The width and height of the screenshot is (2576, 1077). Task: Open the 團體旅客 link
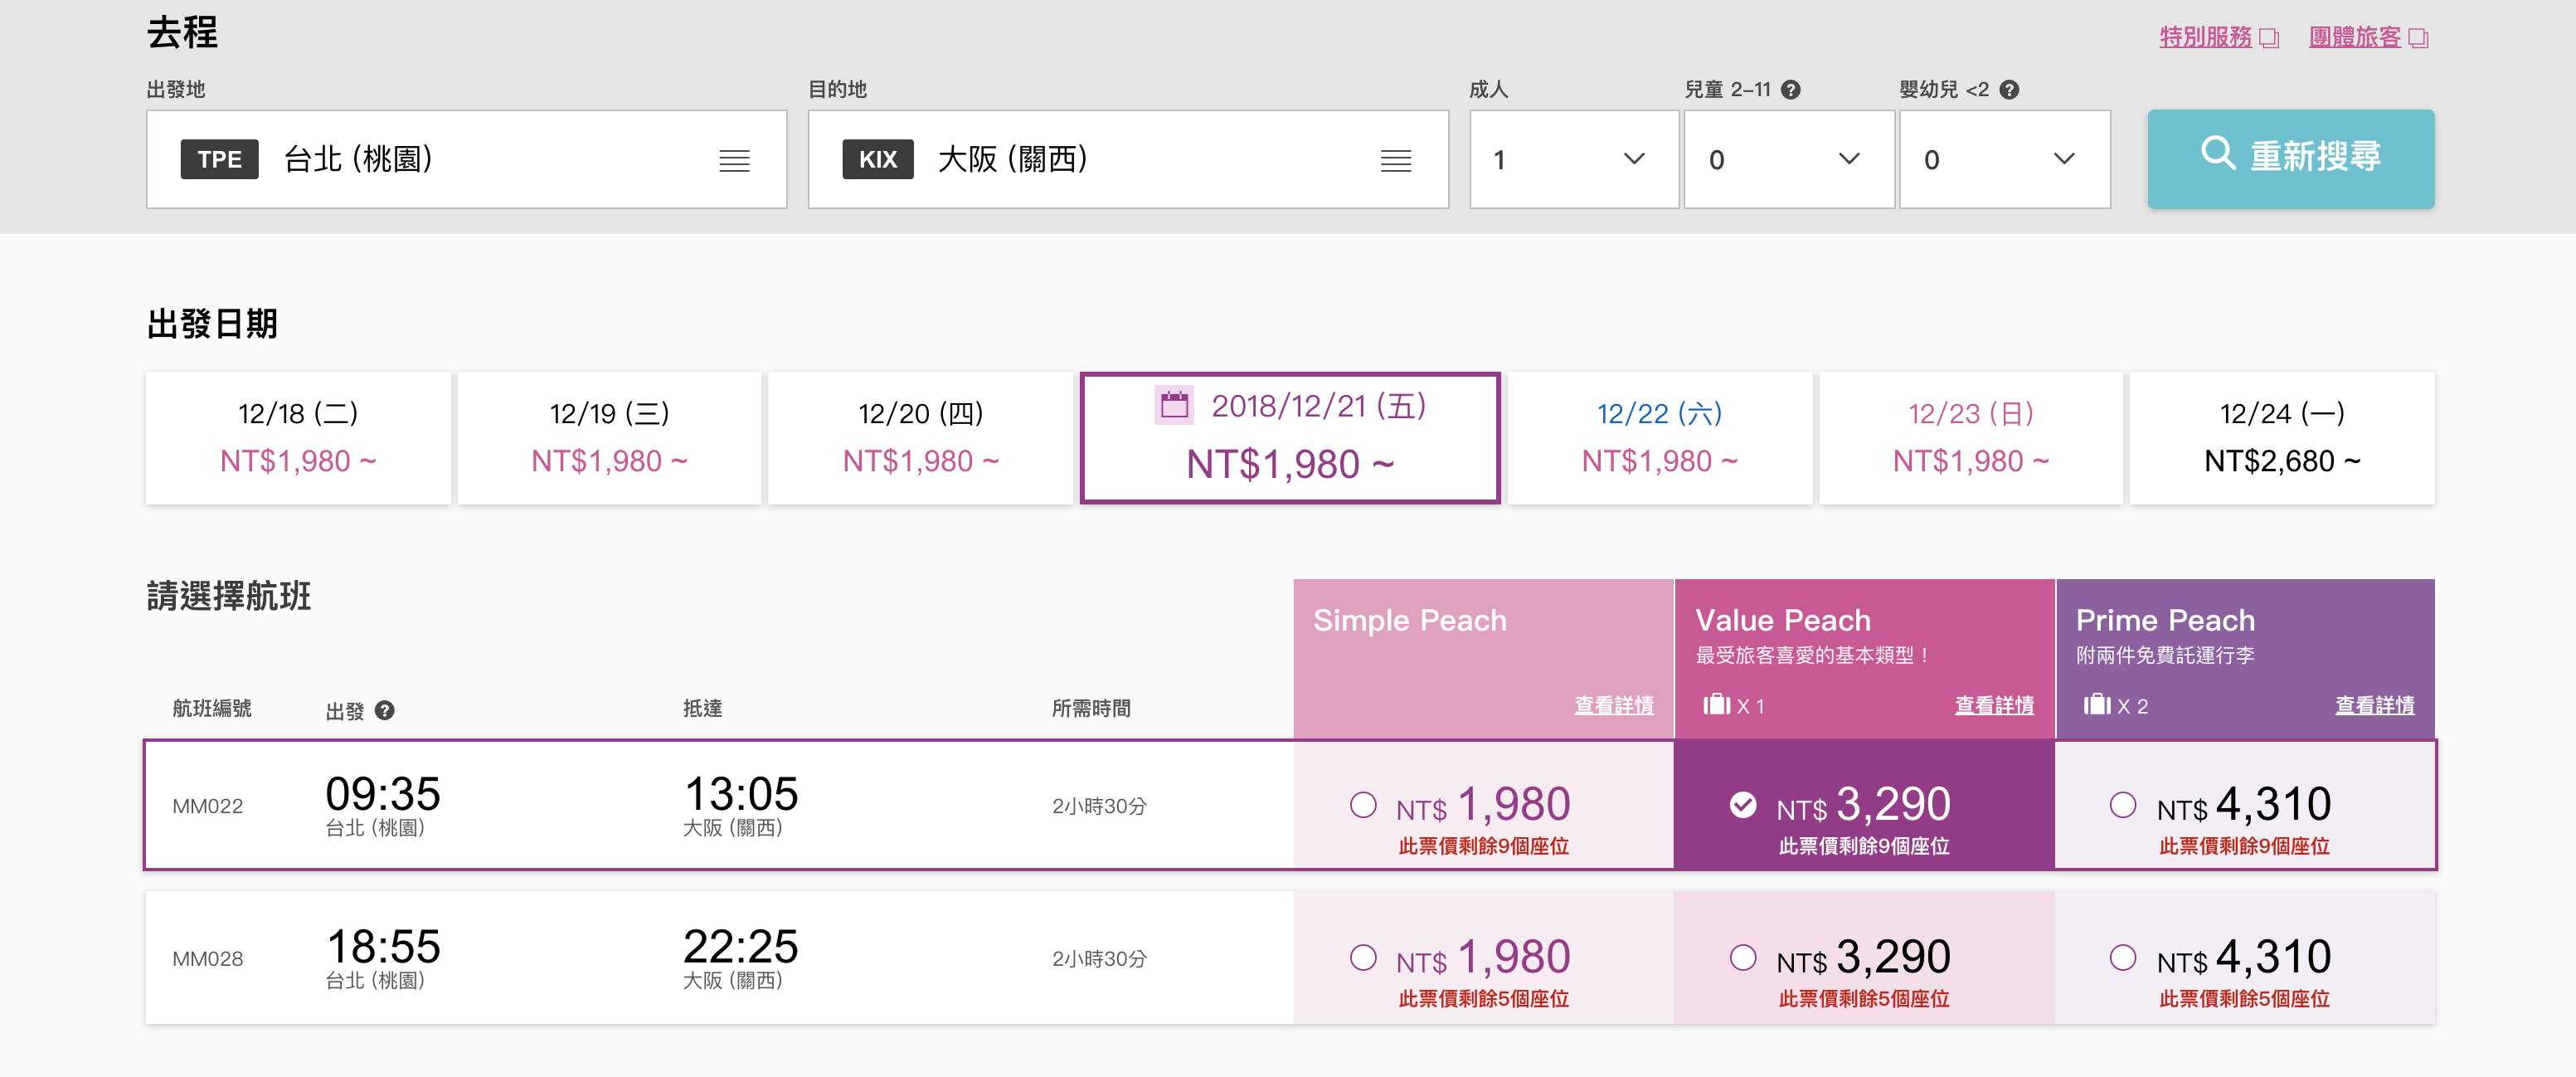coord(2354,37)
